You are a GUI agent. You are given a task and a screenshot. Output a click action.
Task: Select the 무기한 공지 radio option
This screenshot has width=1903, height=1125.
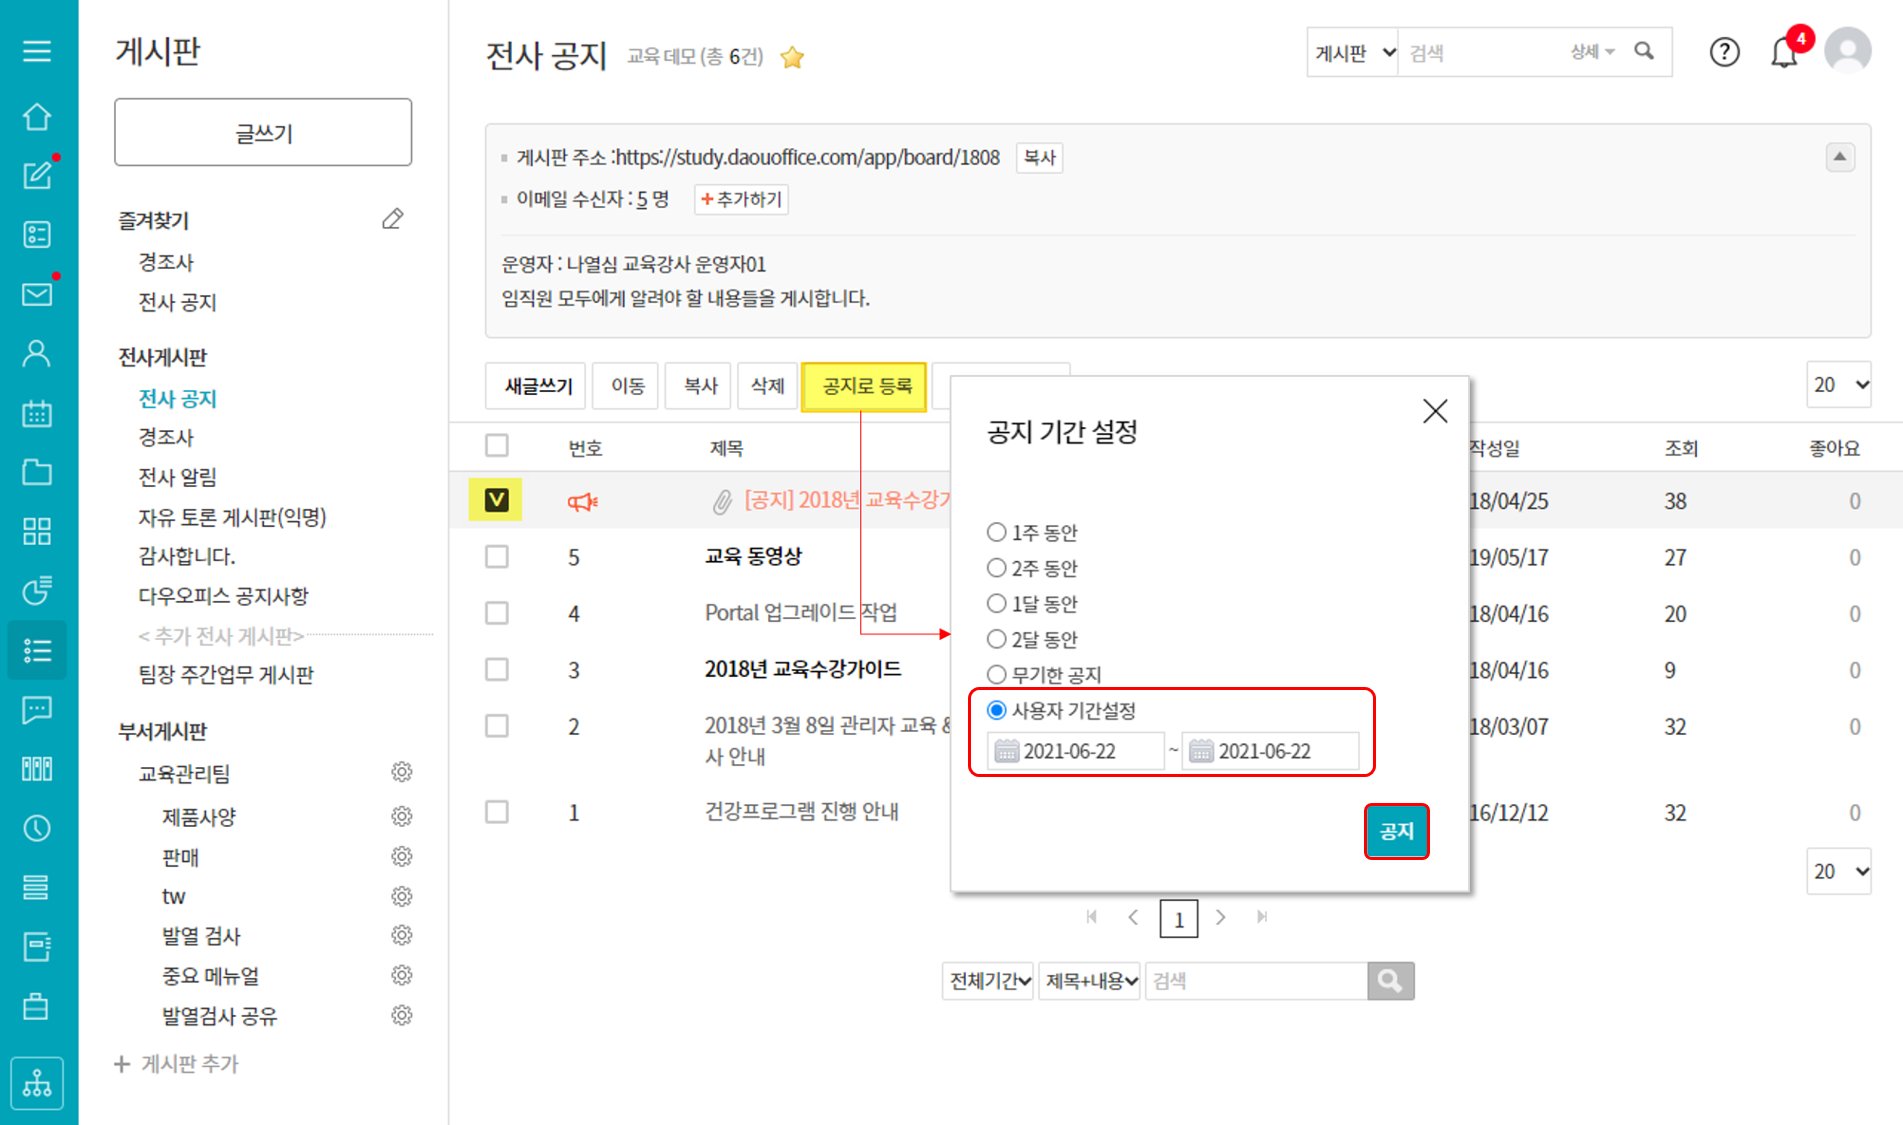(996, 674)
